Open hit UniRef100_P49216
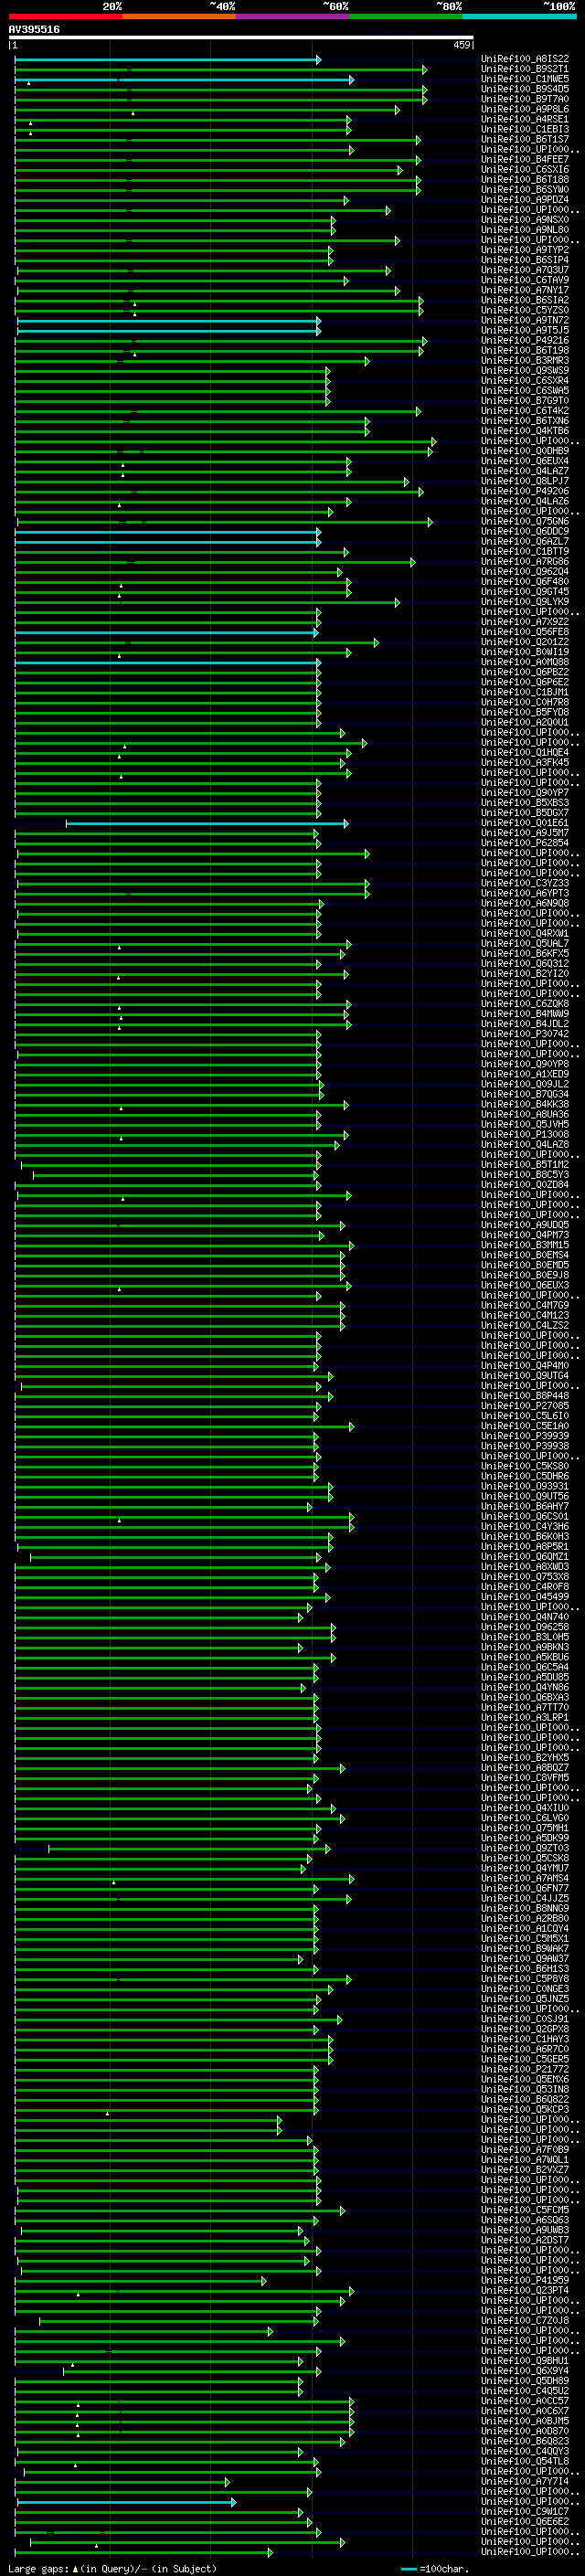Screen dimensions: 585x2576 525,341
